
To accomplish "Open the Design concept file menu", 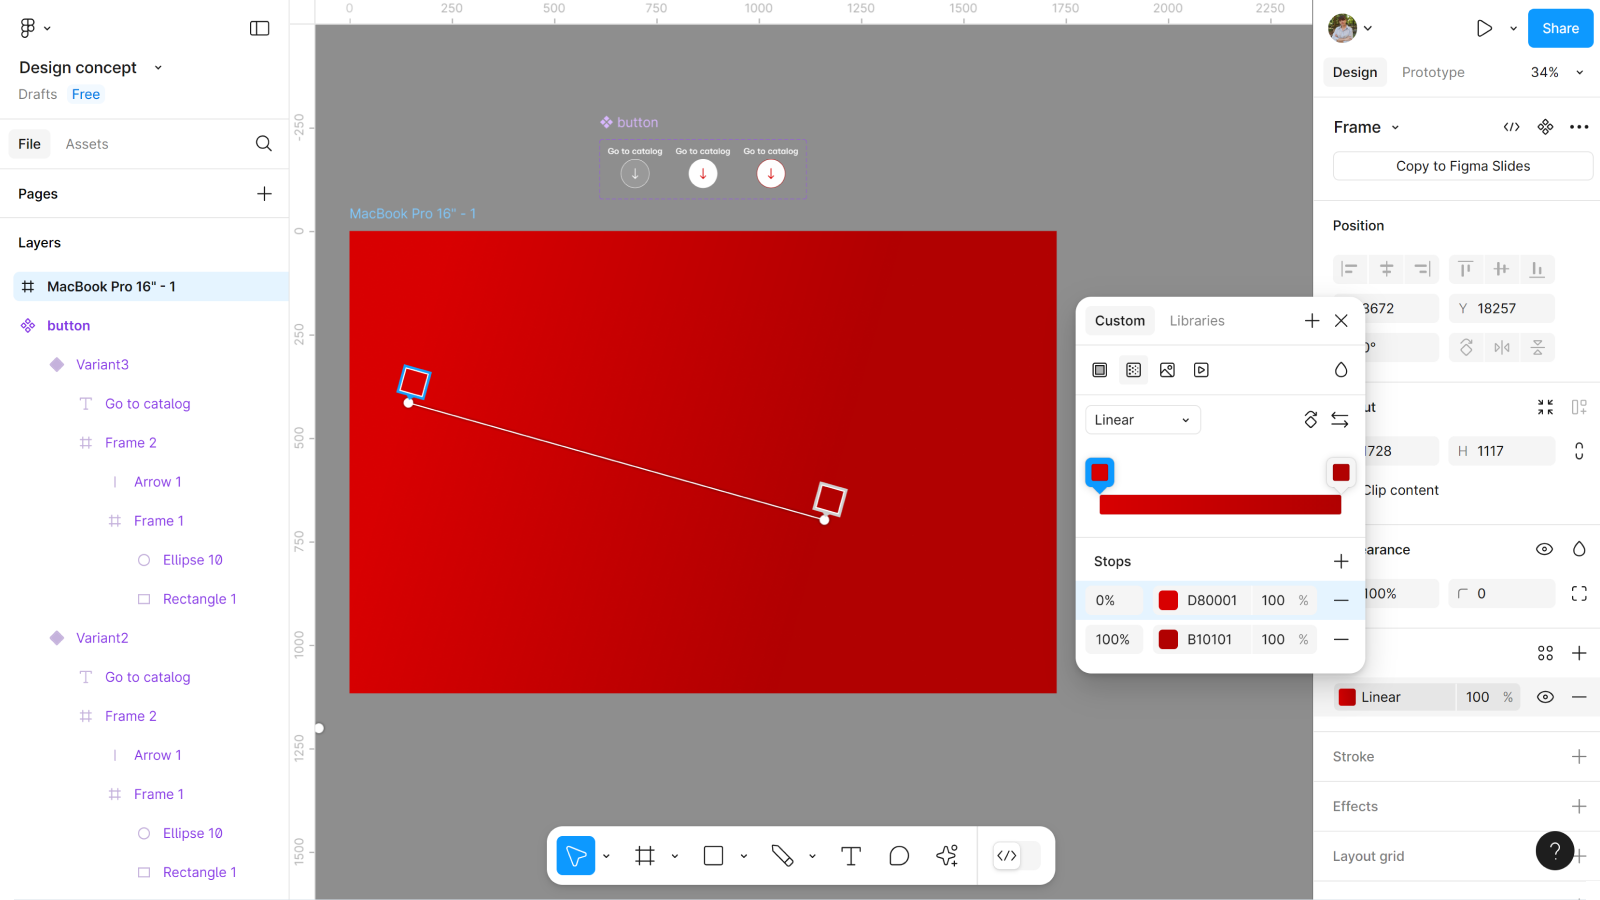I will click(x=90, y=67).
